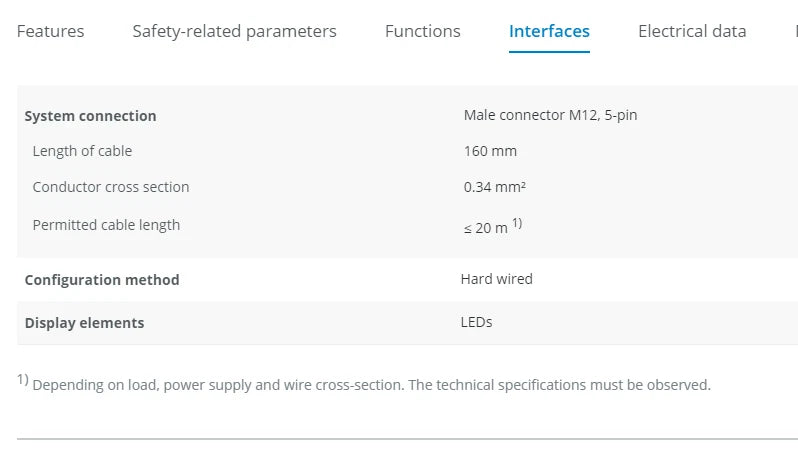Click the Permitted cable length label

[106, 225]
